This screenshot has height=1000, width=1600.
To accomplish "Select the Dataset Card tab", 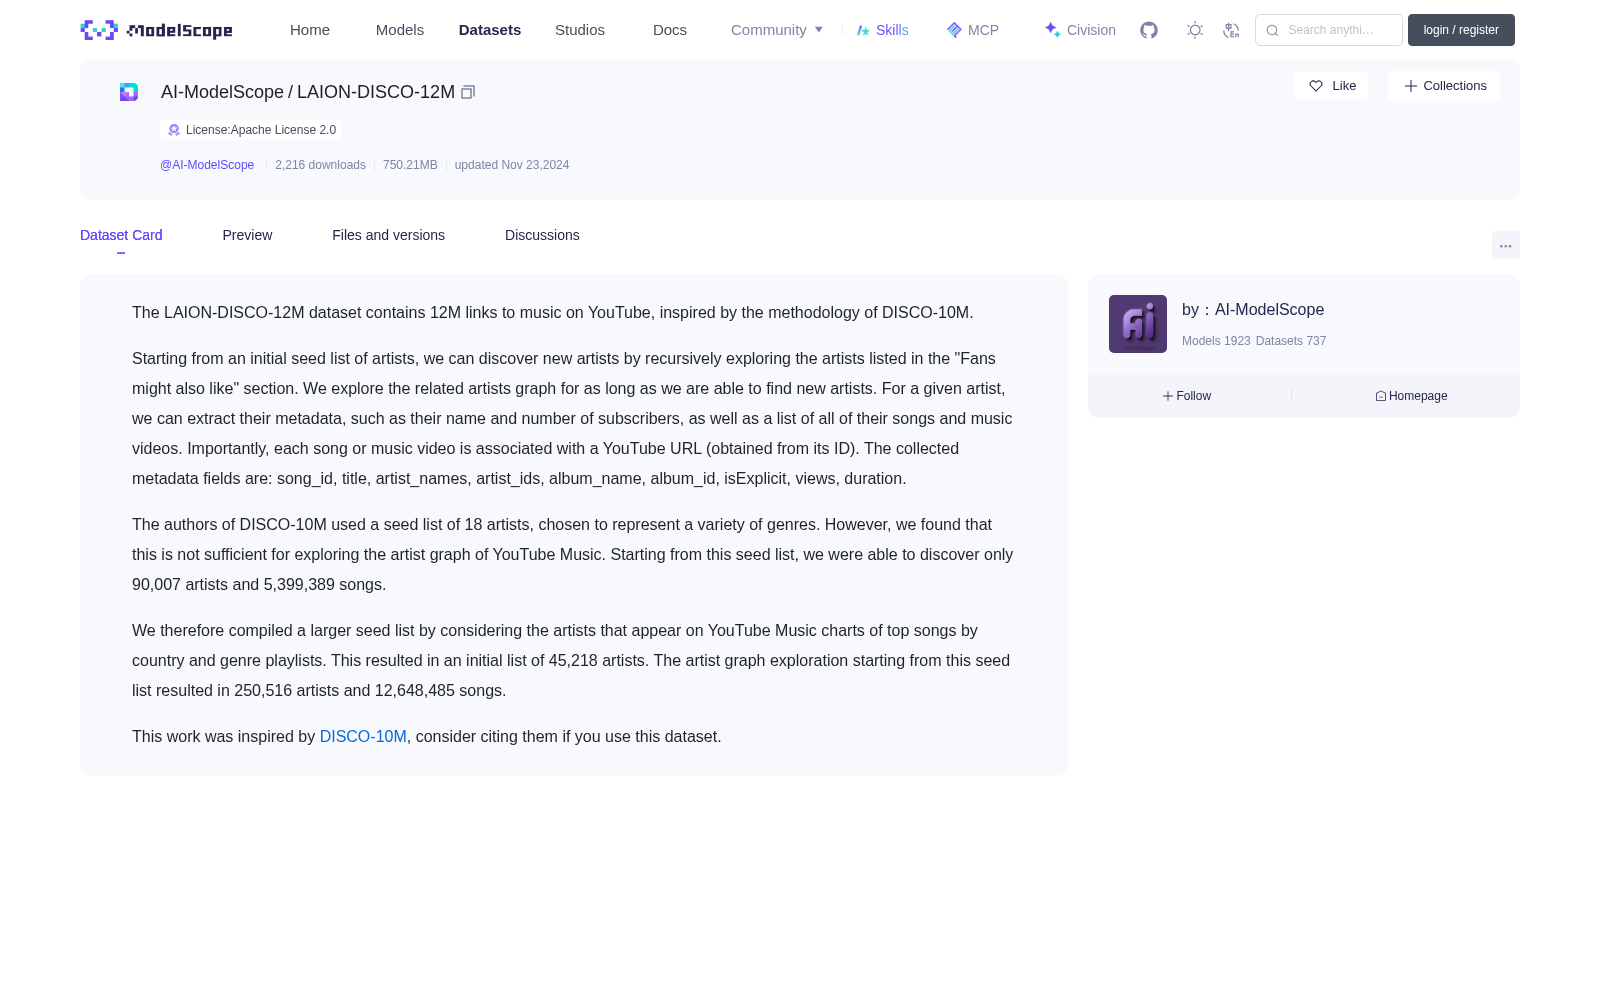I will click(x=121, y=235).
